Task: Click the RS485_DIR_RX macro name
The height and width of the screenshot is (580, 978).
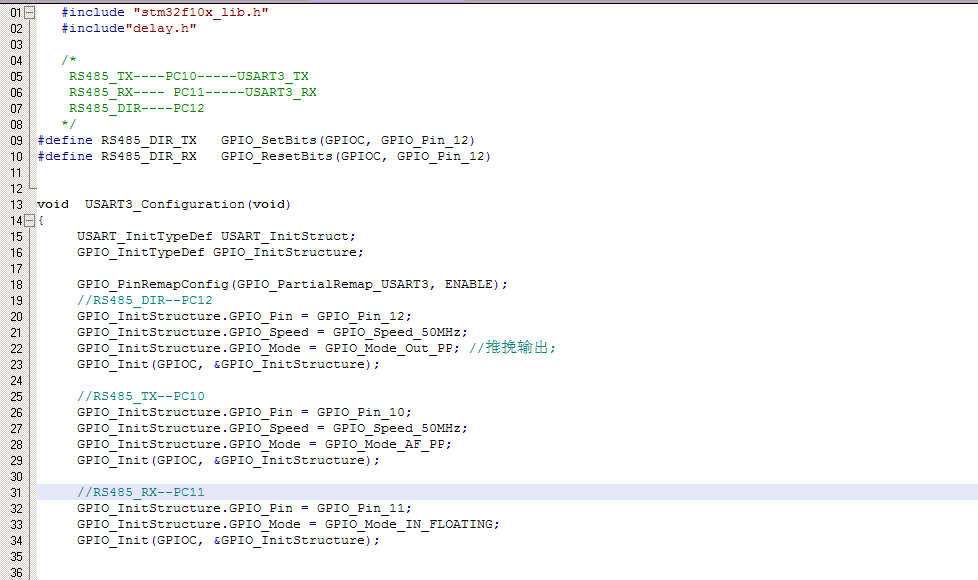Action: [148, 156]
